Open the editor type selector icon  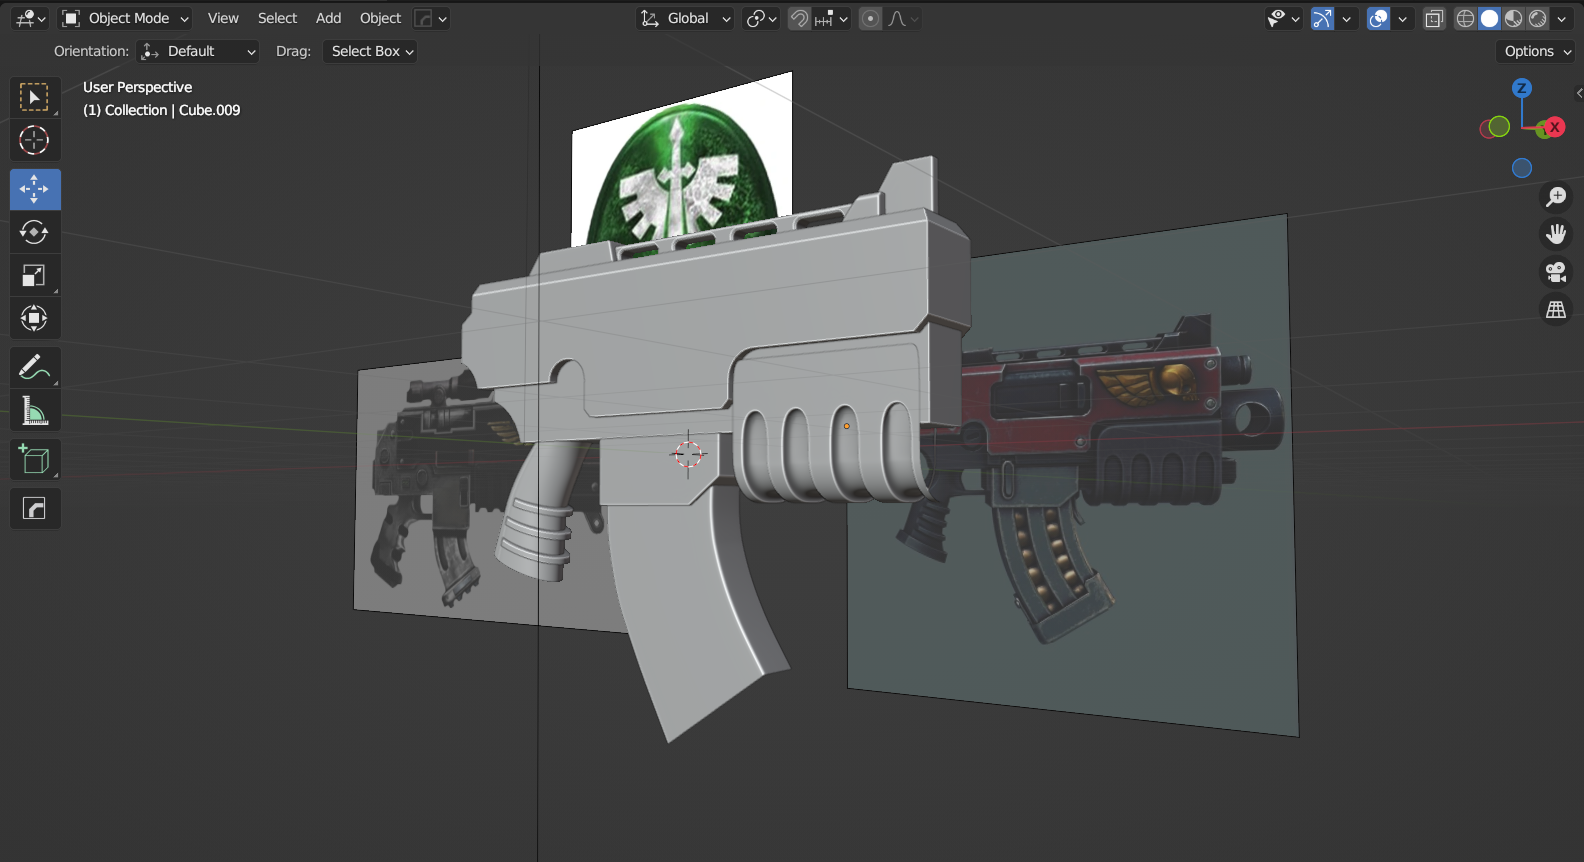pos(31,18)
